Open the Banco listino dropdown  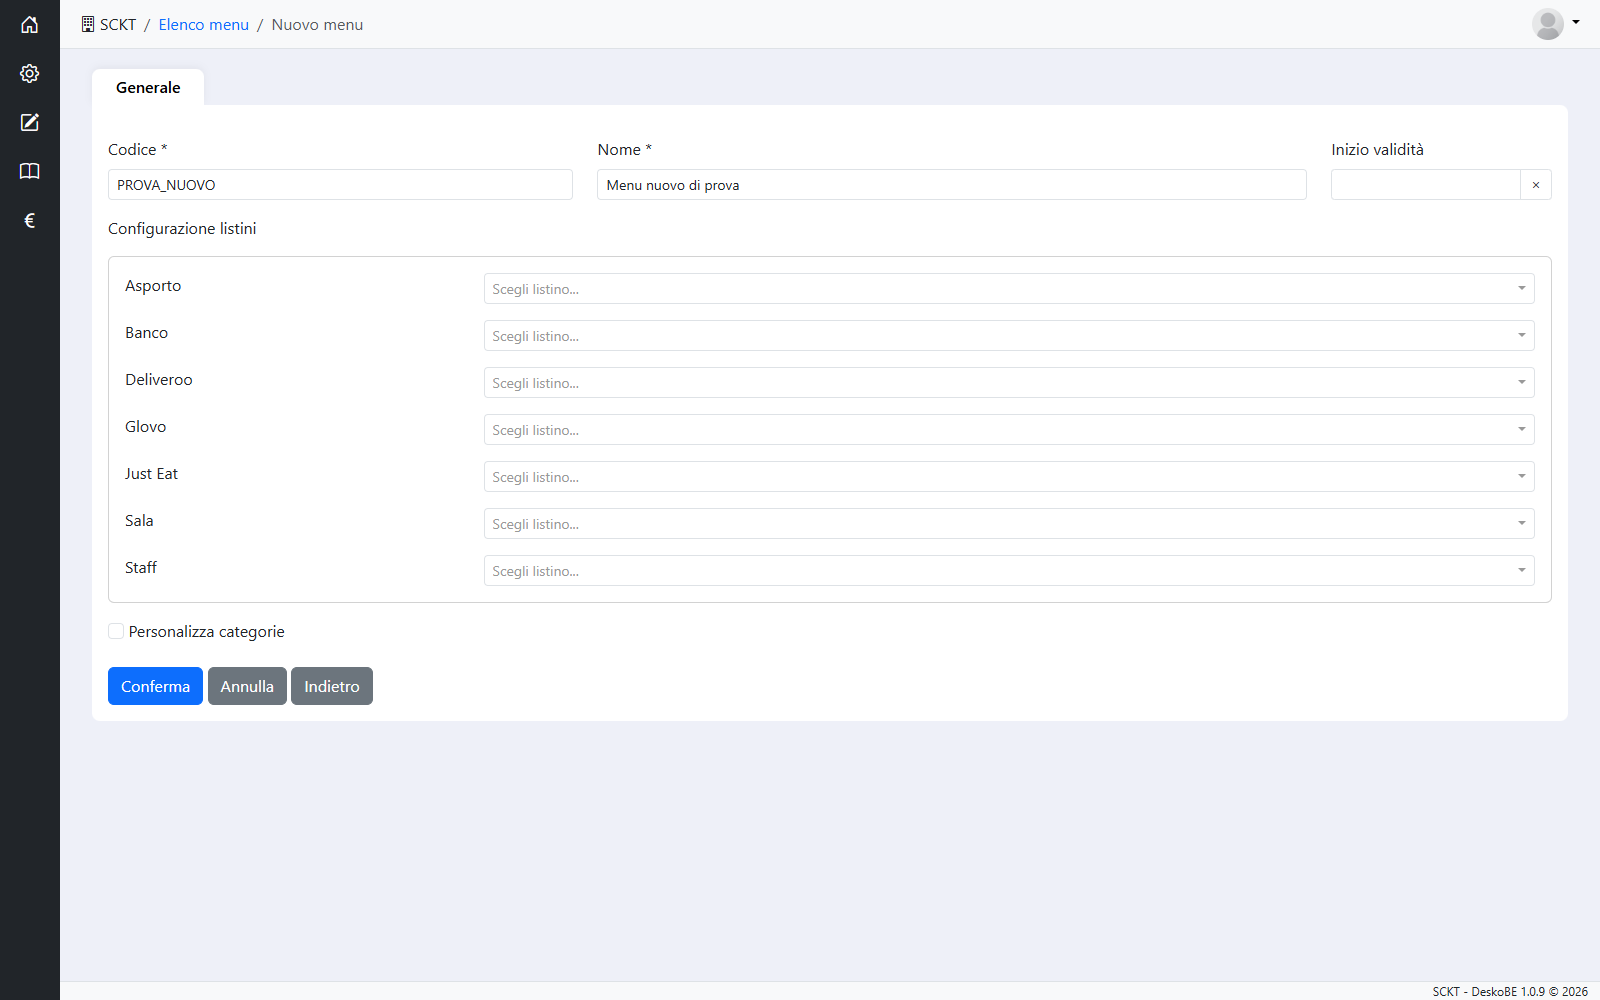pos(1009,336)
